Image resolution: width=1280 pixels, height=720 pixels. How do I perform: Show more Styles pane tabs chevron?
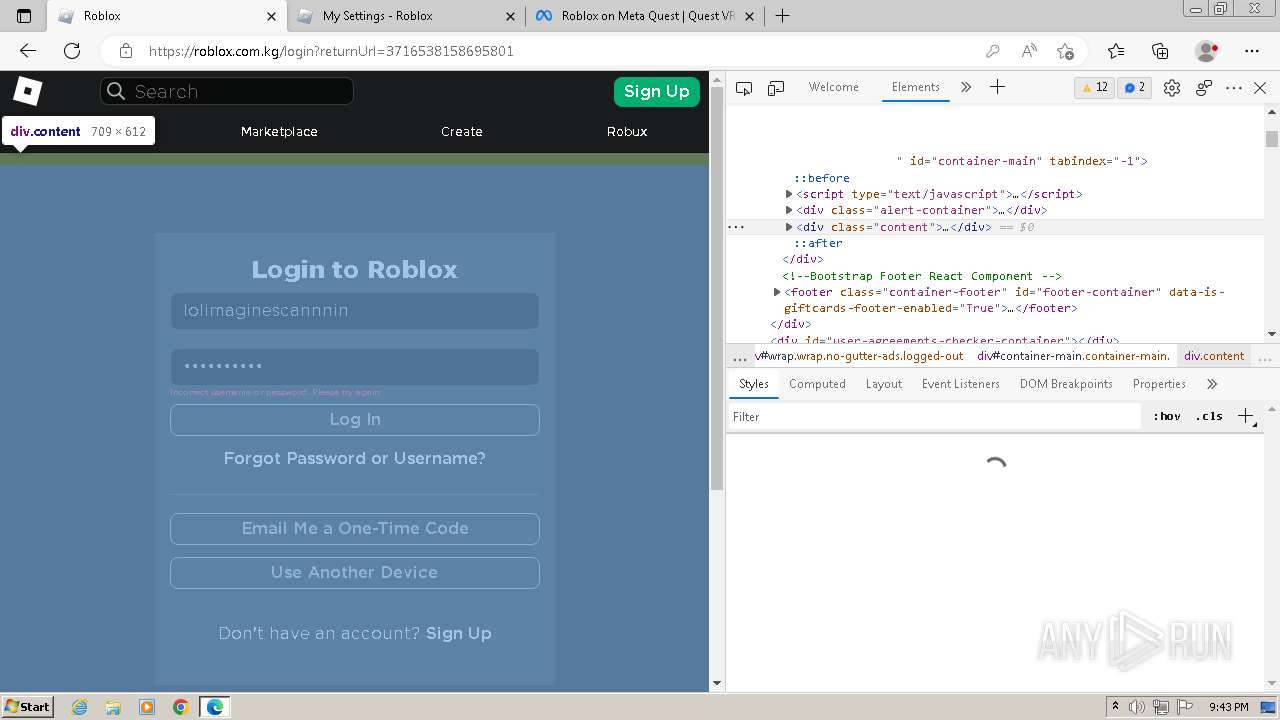[1212, 384]
